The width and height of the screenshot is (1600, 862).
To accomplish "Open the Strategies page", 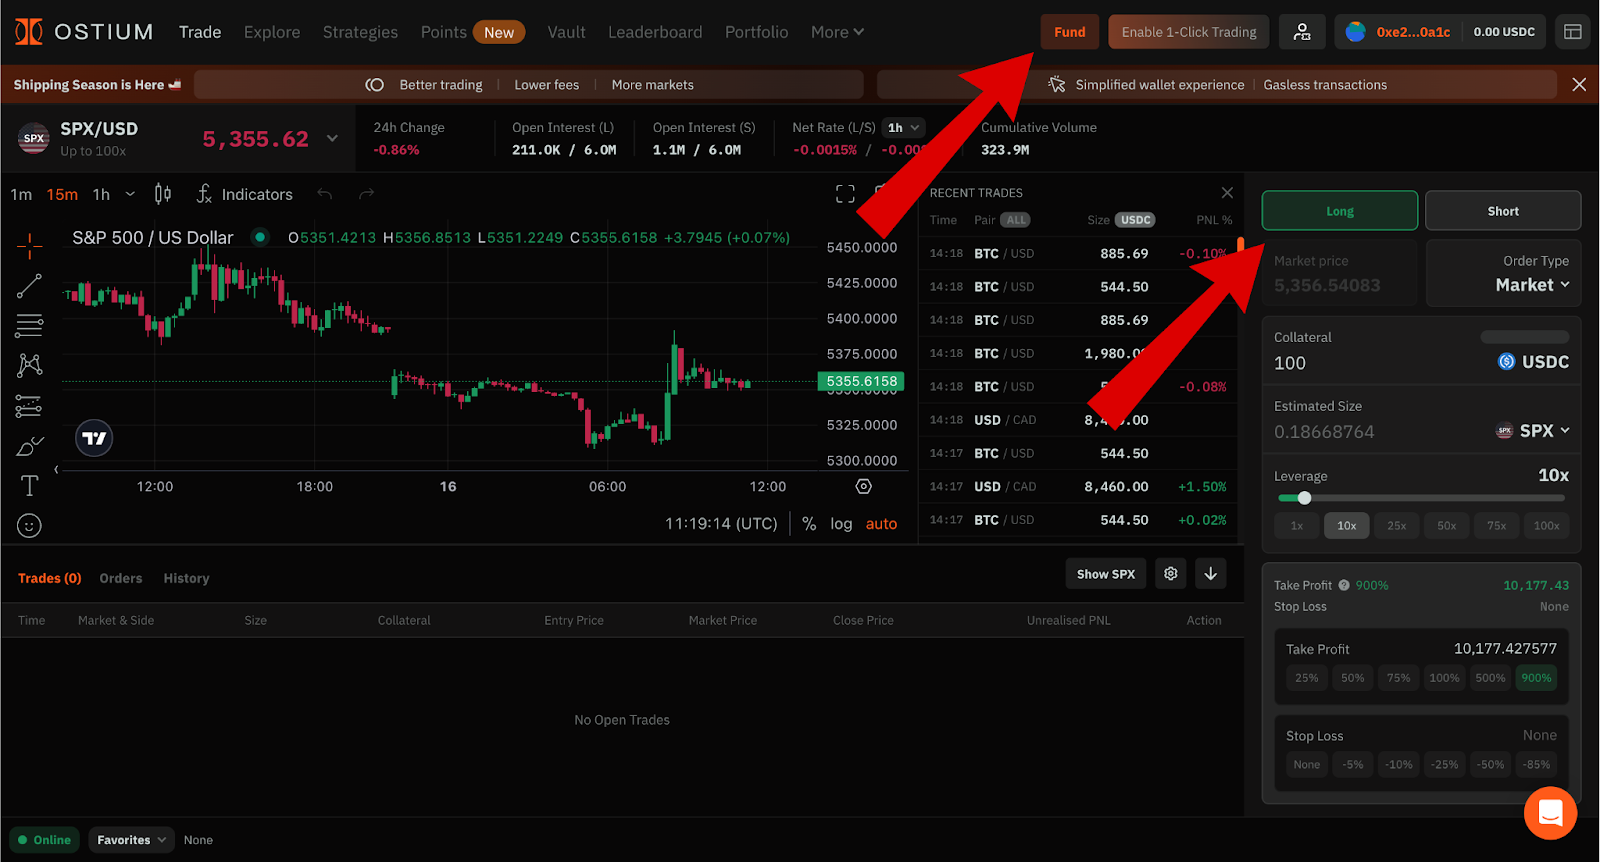I will coord(360,32).
